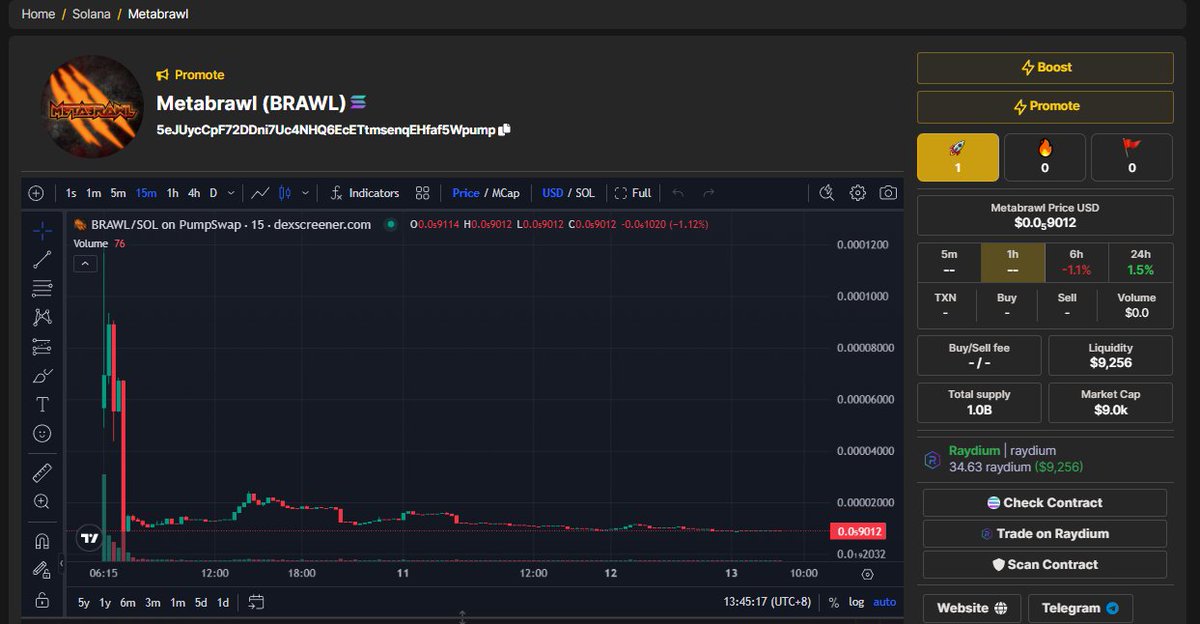Open the forecasting and measurement tool
Image resolution: width=1200 pixels, height=624 pixels.
pos(42,347)
